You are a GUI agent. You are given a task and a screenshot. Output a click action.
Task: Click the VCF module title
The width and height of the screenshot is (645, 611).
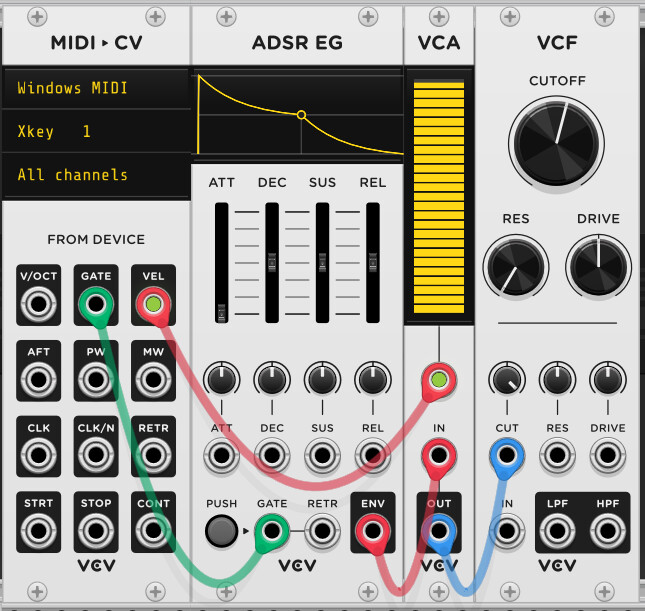coord(557,43)
